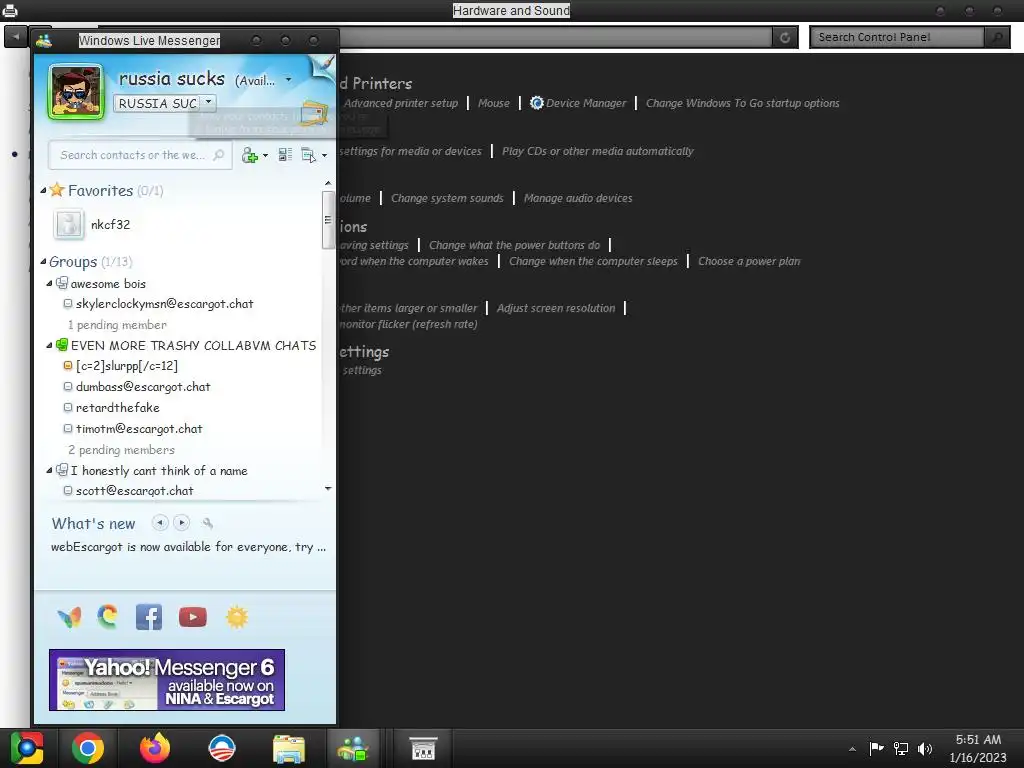The image size is (1024, 768).
Task: Click the Search Control Panel field
Action: click(897, 37)
